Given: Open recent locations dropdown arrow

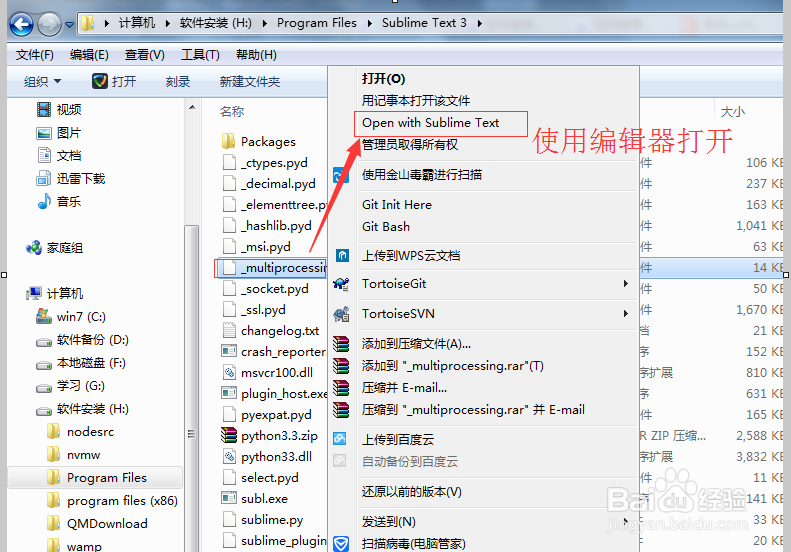Looking at the screenshot, I should click(69, 24).
